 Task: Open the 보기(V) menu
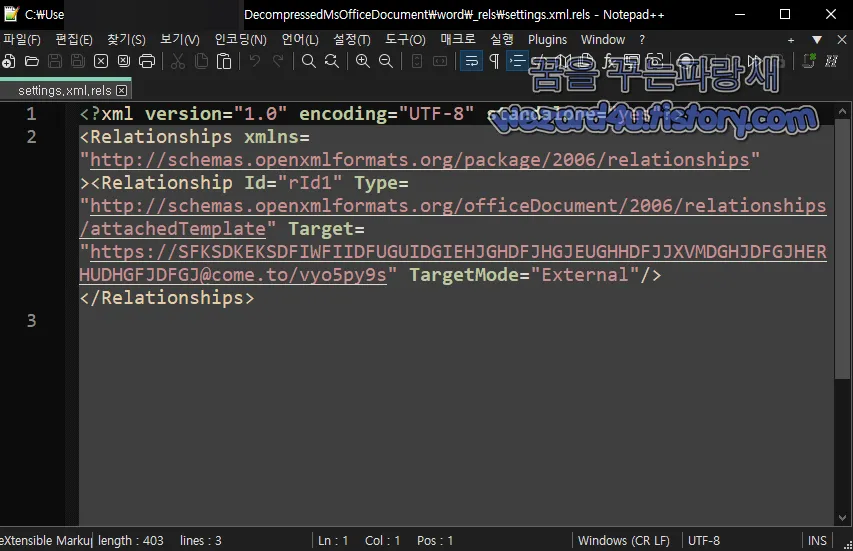pyautogui.click(x=180, y=40)
